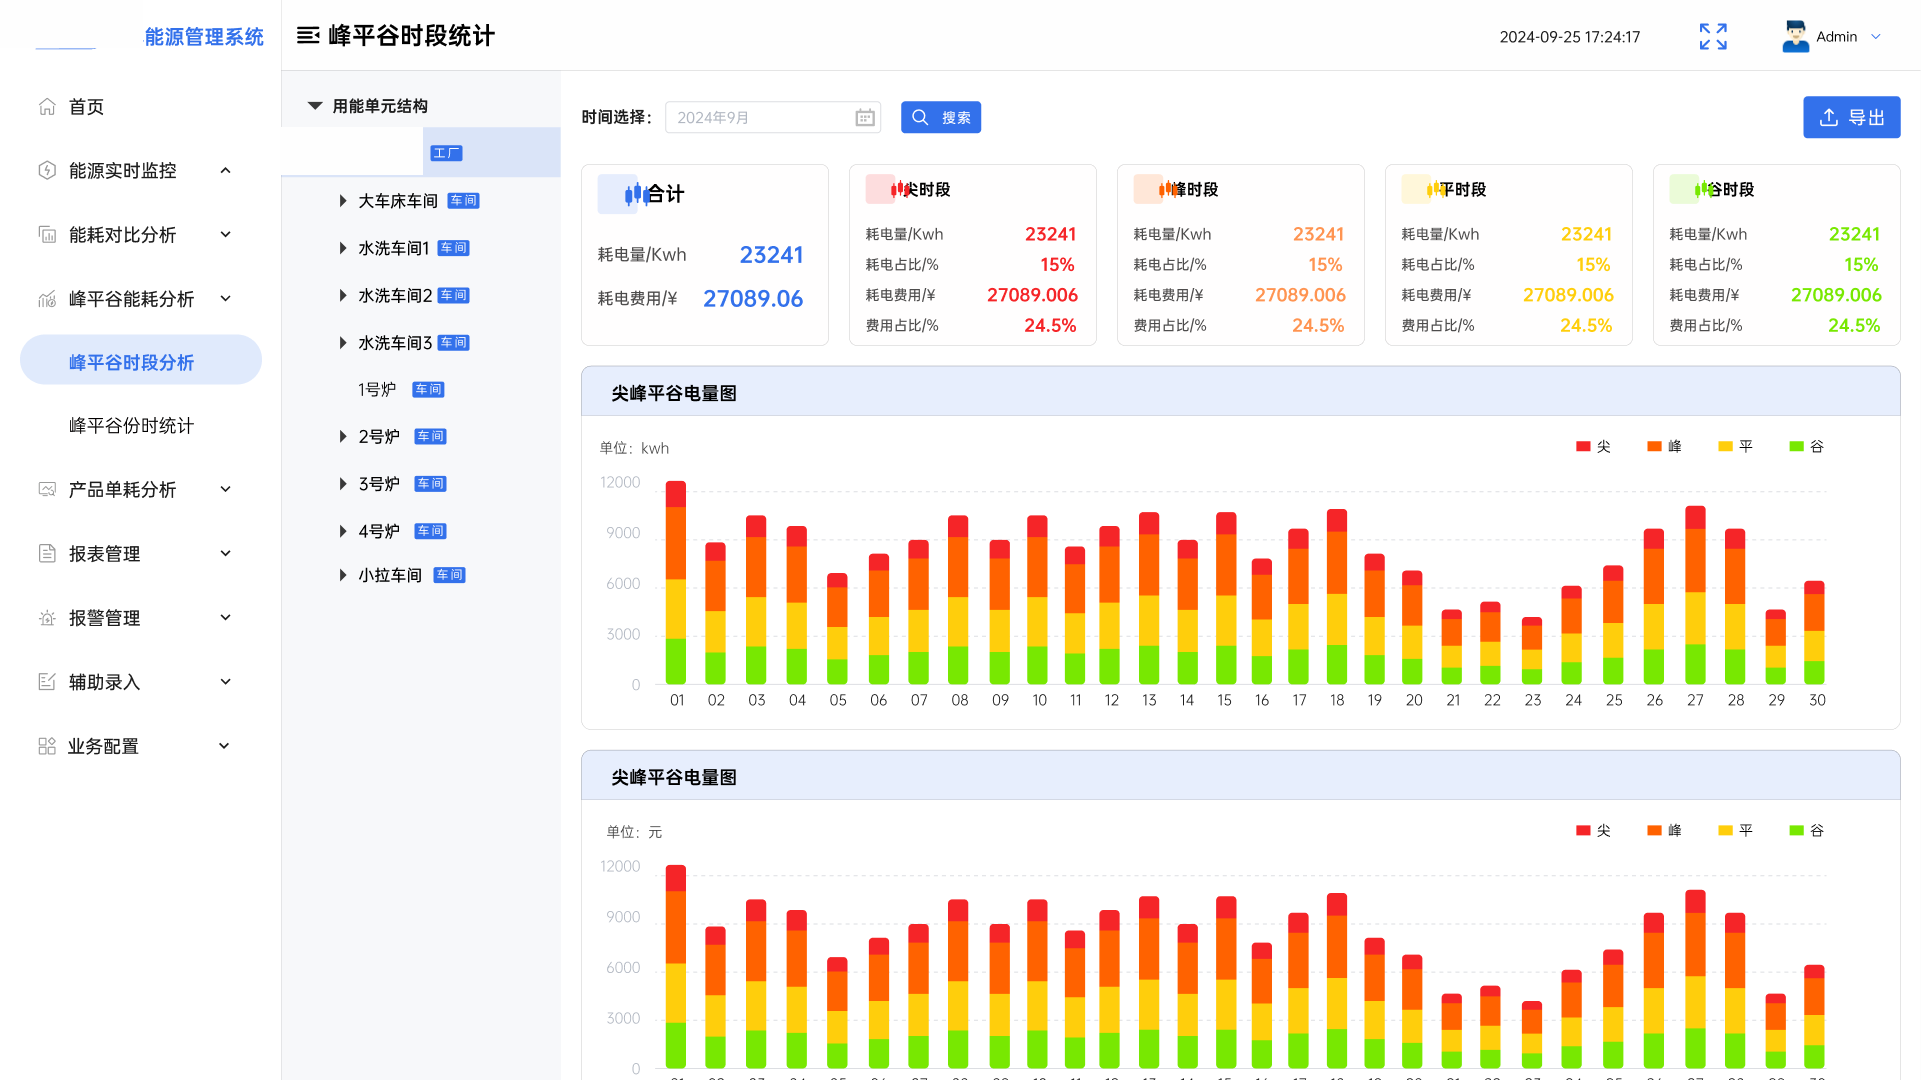Collapse the 用能单元结构 tree root
Viewport: 1921px width, 1080px height.
315,106
